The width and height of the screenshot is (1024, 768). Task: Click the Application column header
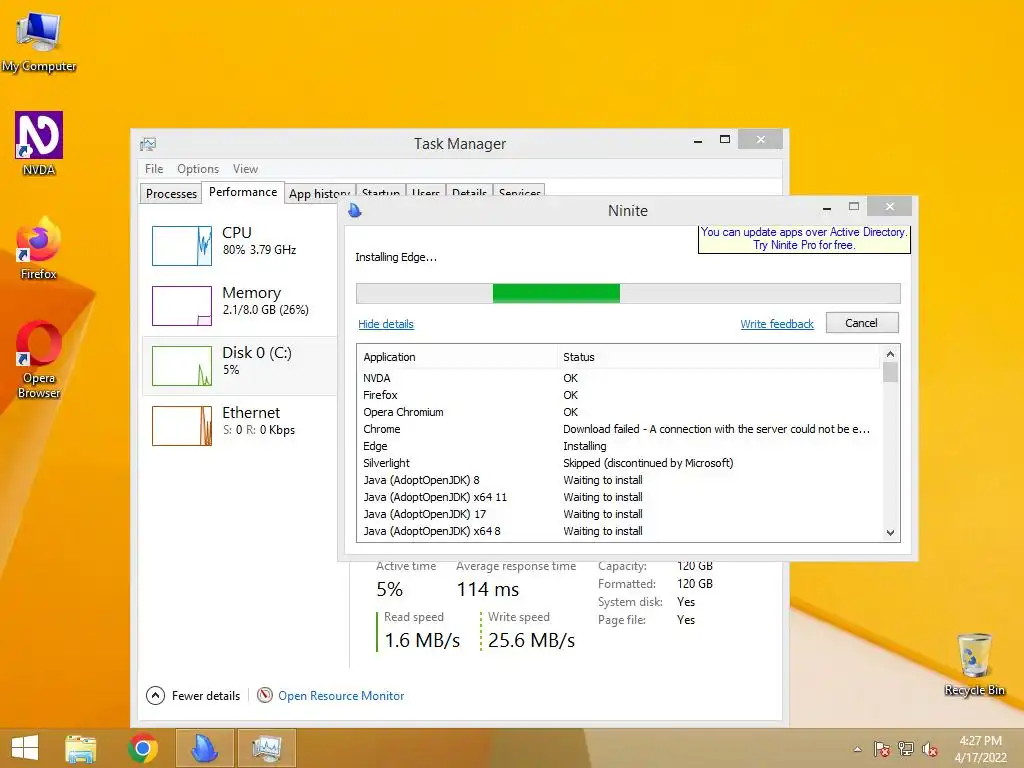(457, 357)
